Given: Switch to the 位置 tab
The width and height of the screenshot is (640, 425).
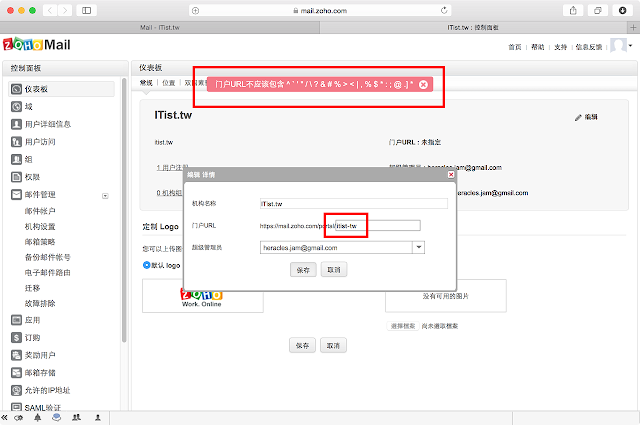Looking at the screenshot, I should [169, 83].
